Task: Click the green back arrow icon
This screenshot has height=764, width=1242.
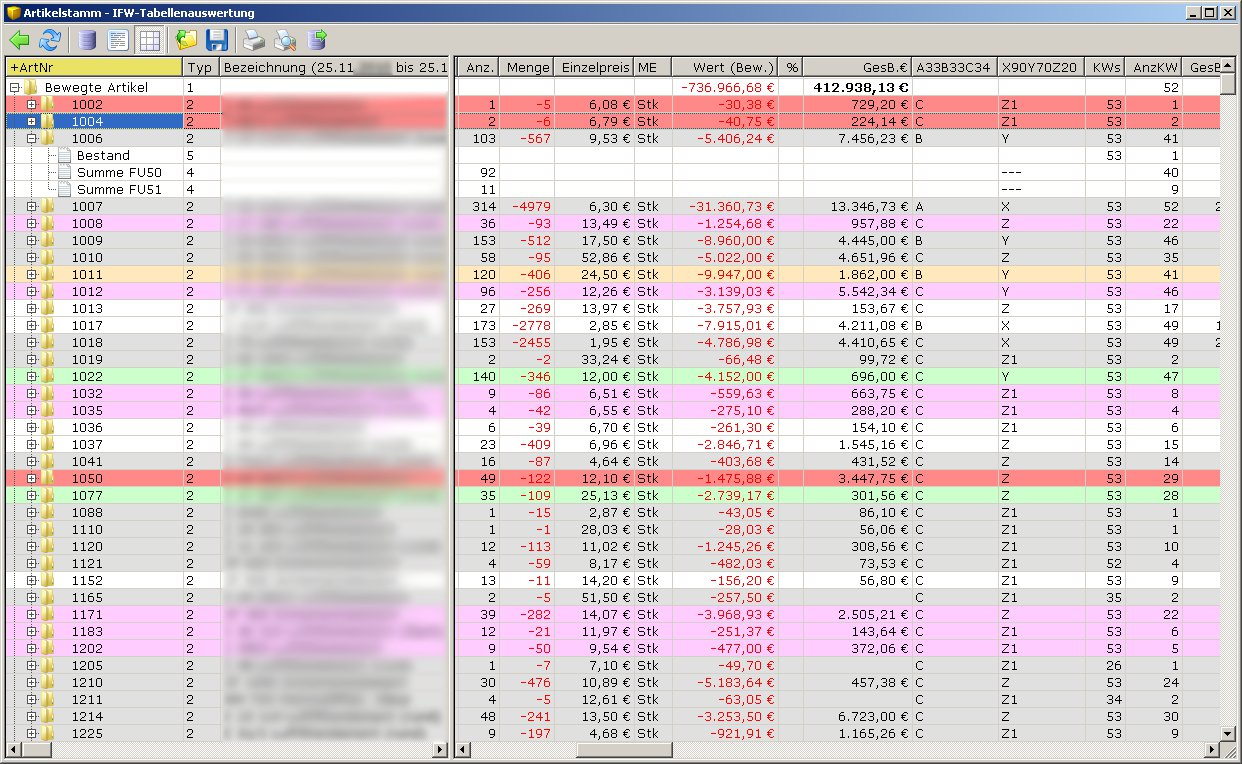Action: click(19, 40)
